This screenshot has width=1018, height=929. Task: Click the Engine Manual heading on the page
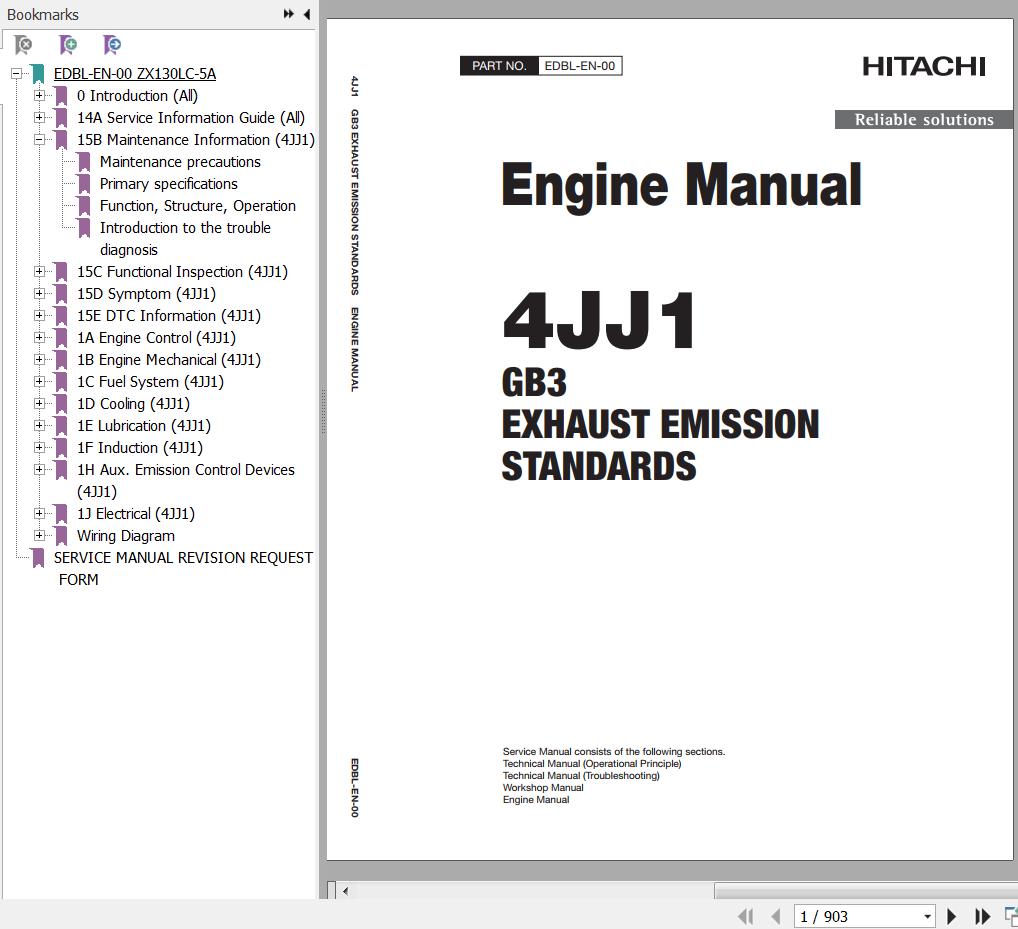tap(682, 186)
